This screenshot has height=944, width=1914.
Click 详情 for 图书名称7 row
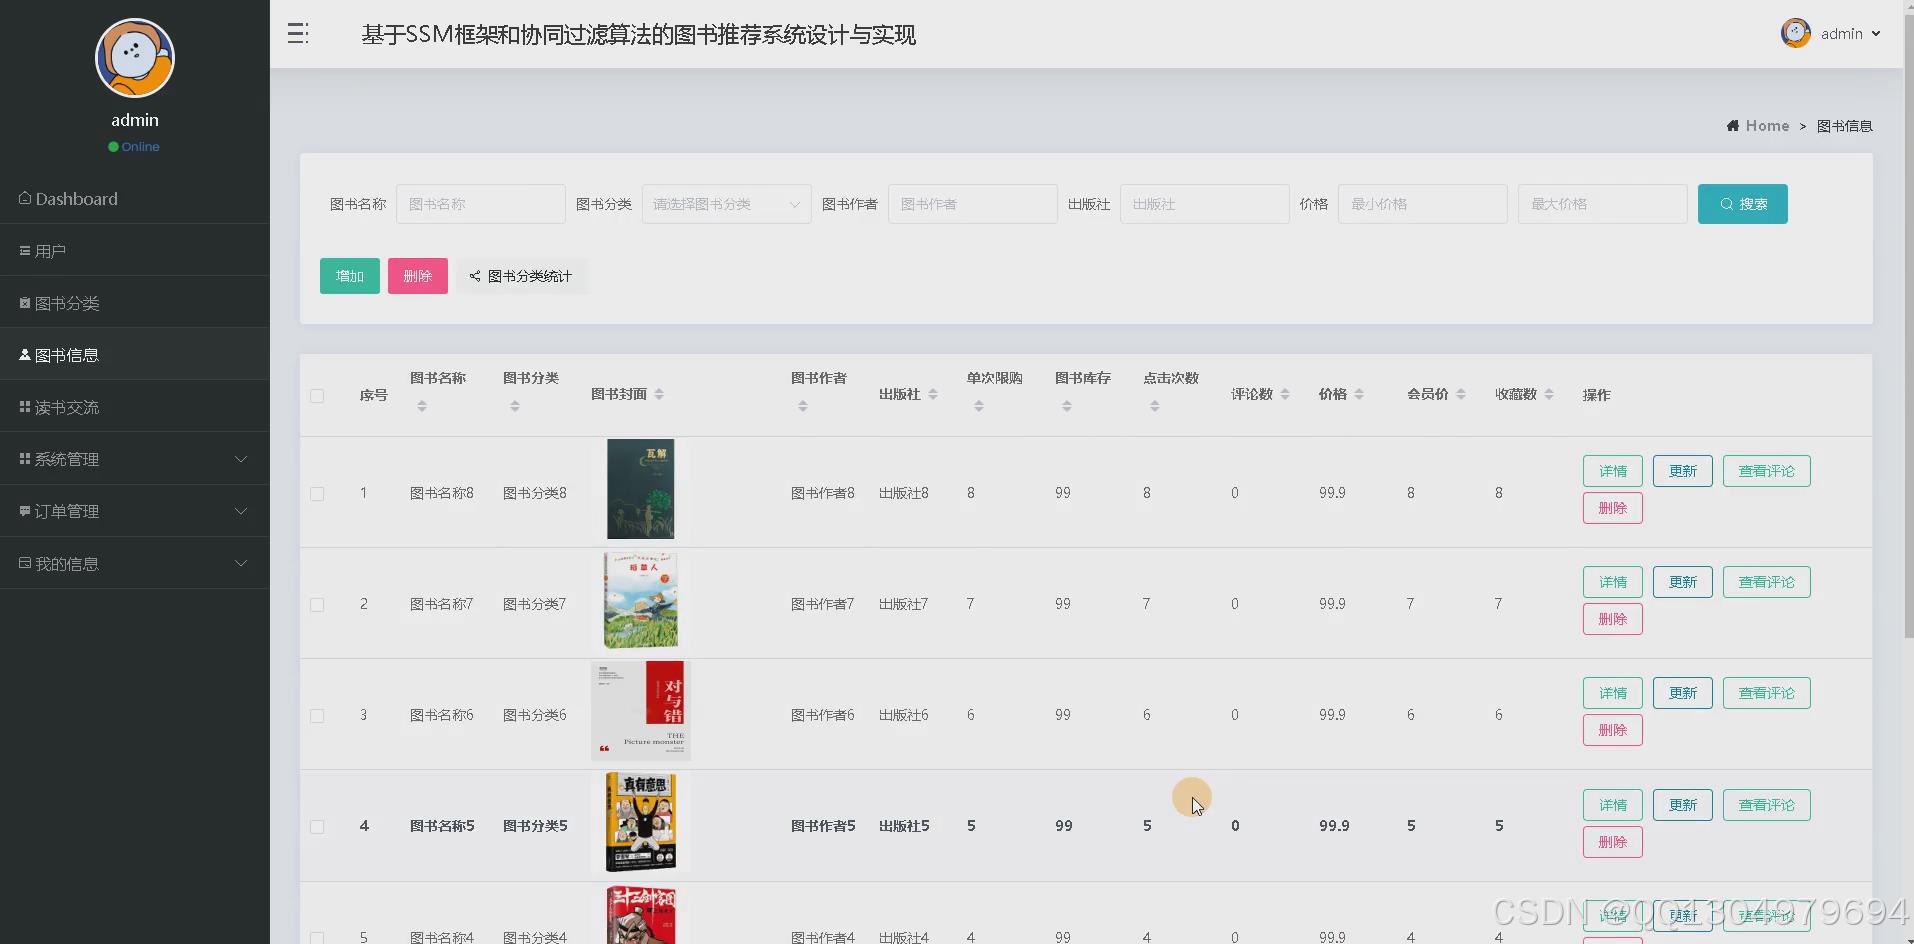[x=1613, y=582]
